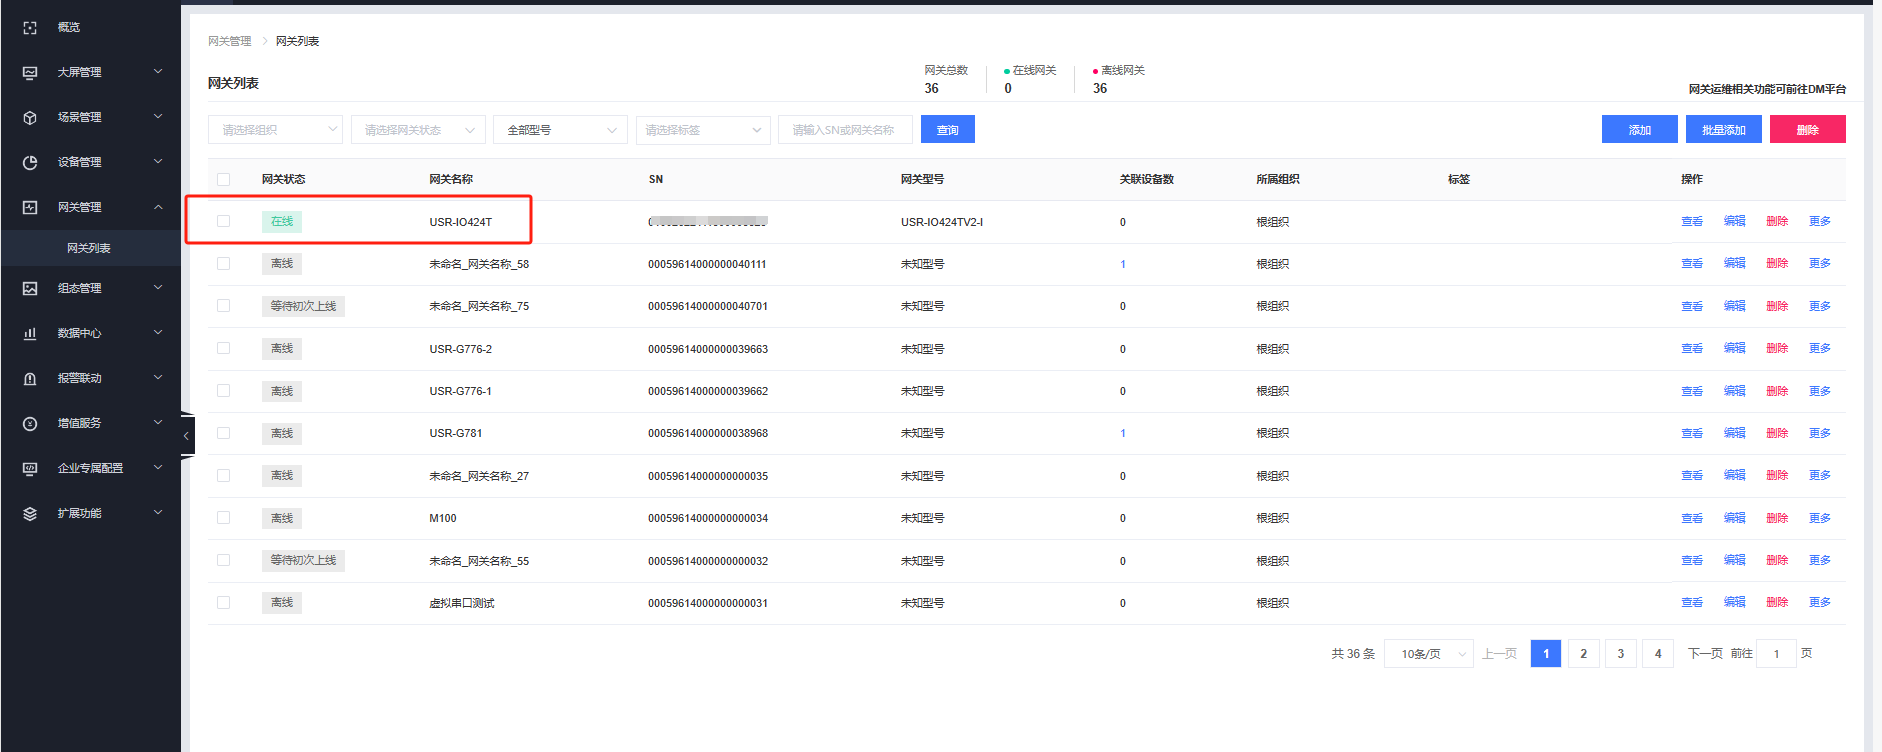Expand the 组态管理 menu

(x=90, y=289)
